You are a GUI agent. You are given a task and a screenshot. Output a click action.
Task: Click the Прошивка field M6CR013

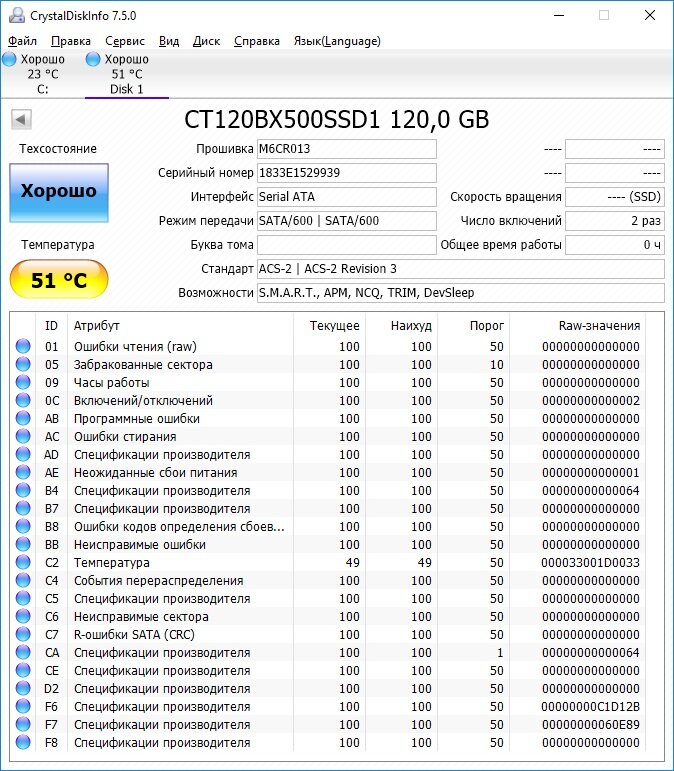[x=347, y=149]
